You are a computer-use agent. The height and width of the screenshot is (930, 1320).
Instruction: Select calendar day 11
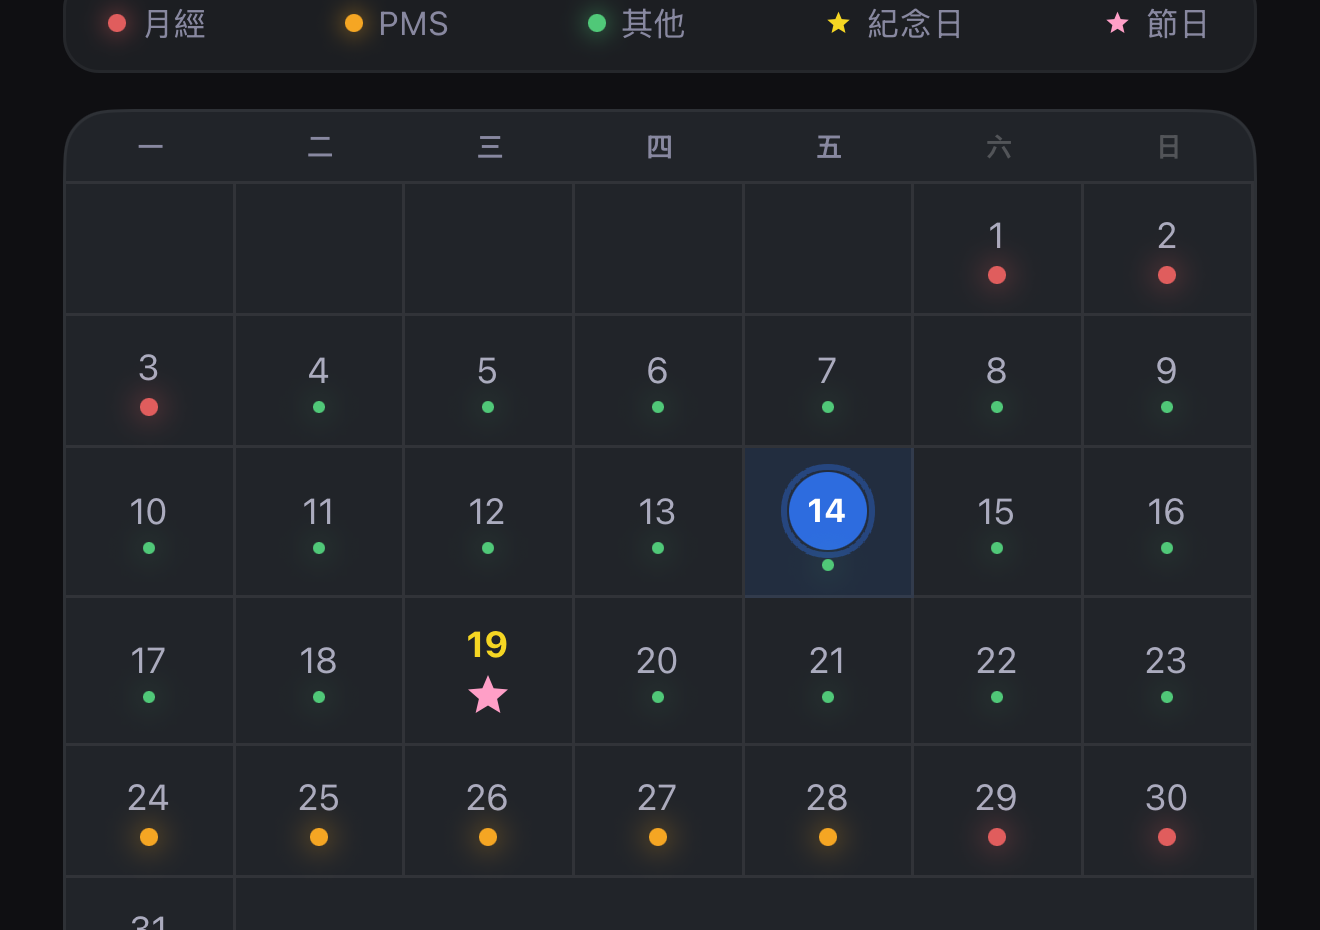point(318,521)
